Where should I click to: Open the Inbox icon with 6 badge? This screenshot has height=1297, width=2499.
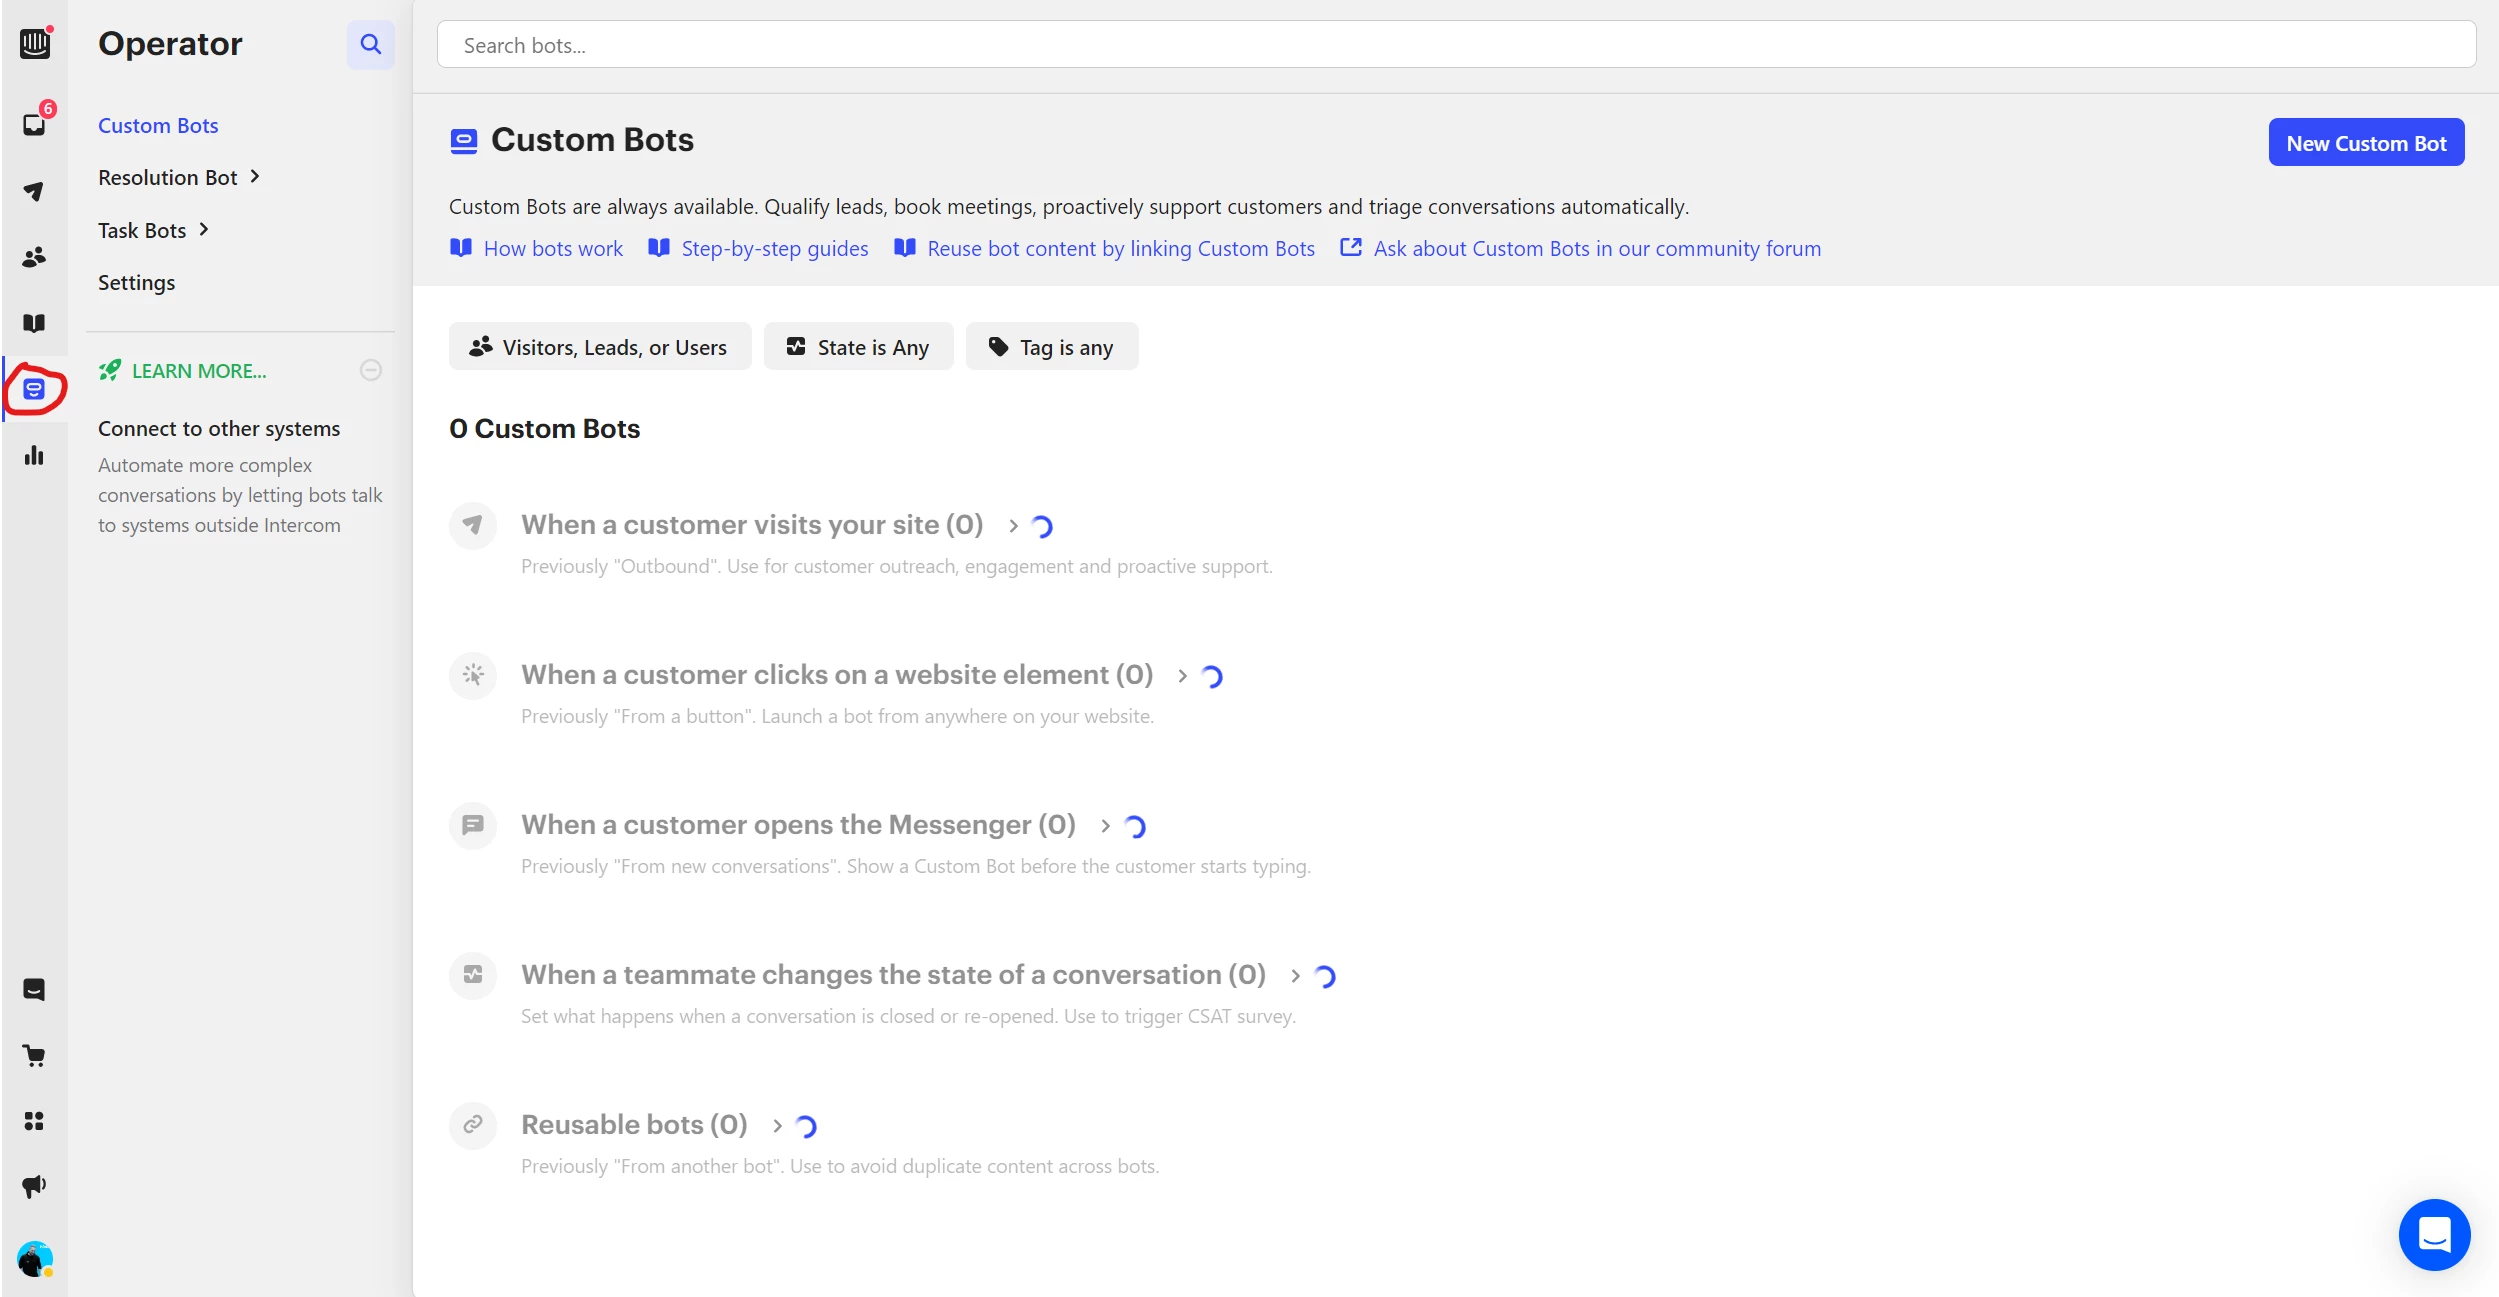pyautogui.click(x=35, y=124)
